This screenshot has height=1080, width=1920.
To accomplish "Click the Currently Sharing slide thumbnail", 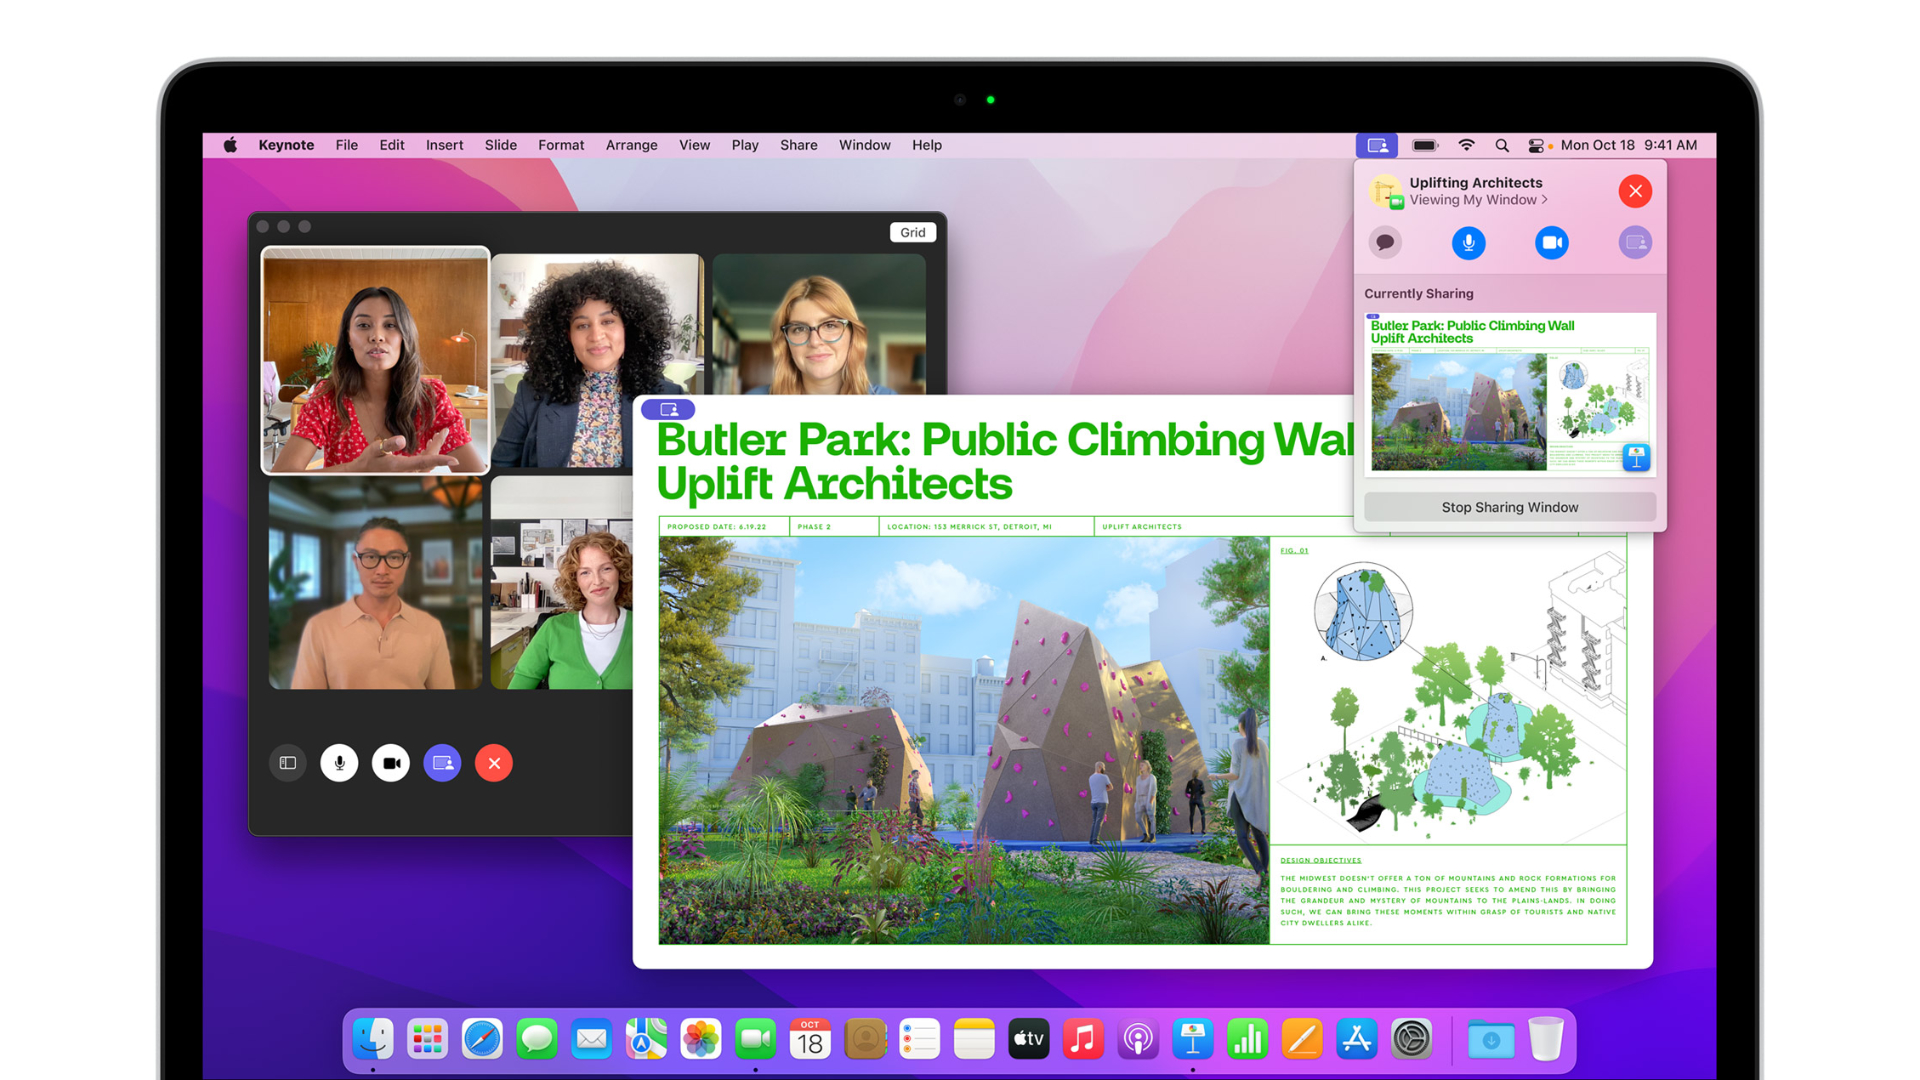I will [1509, 394].
